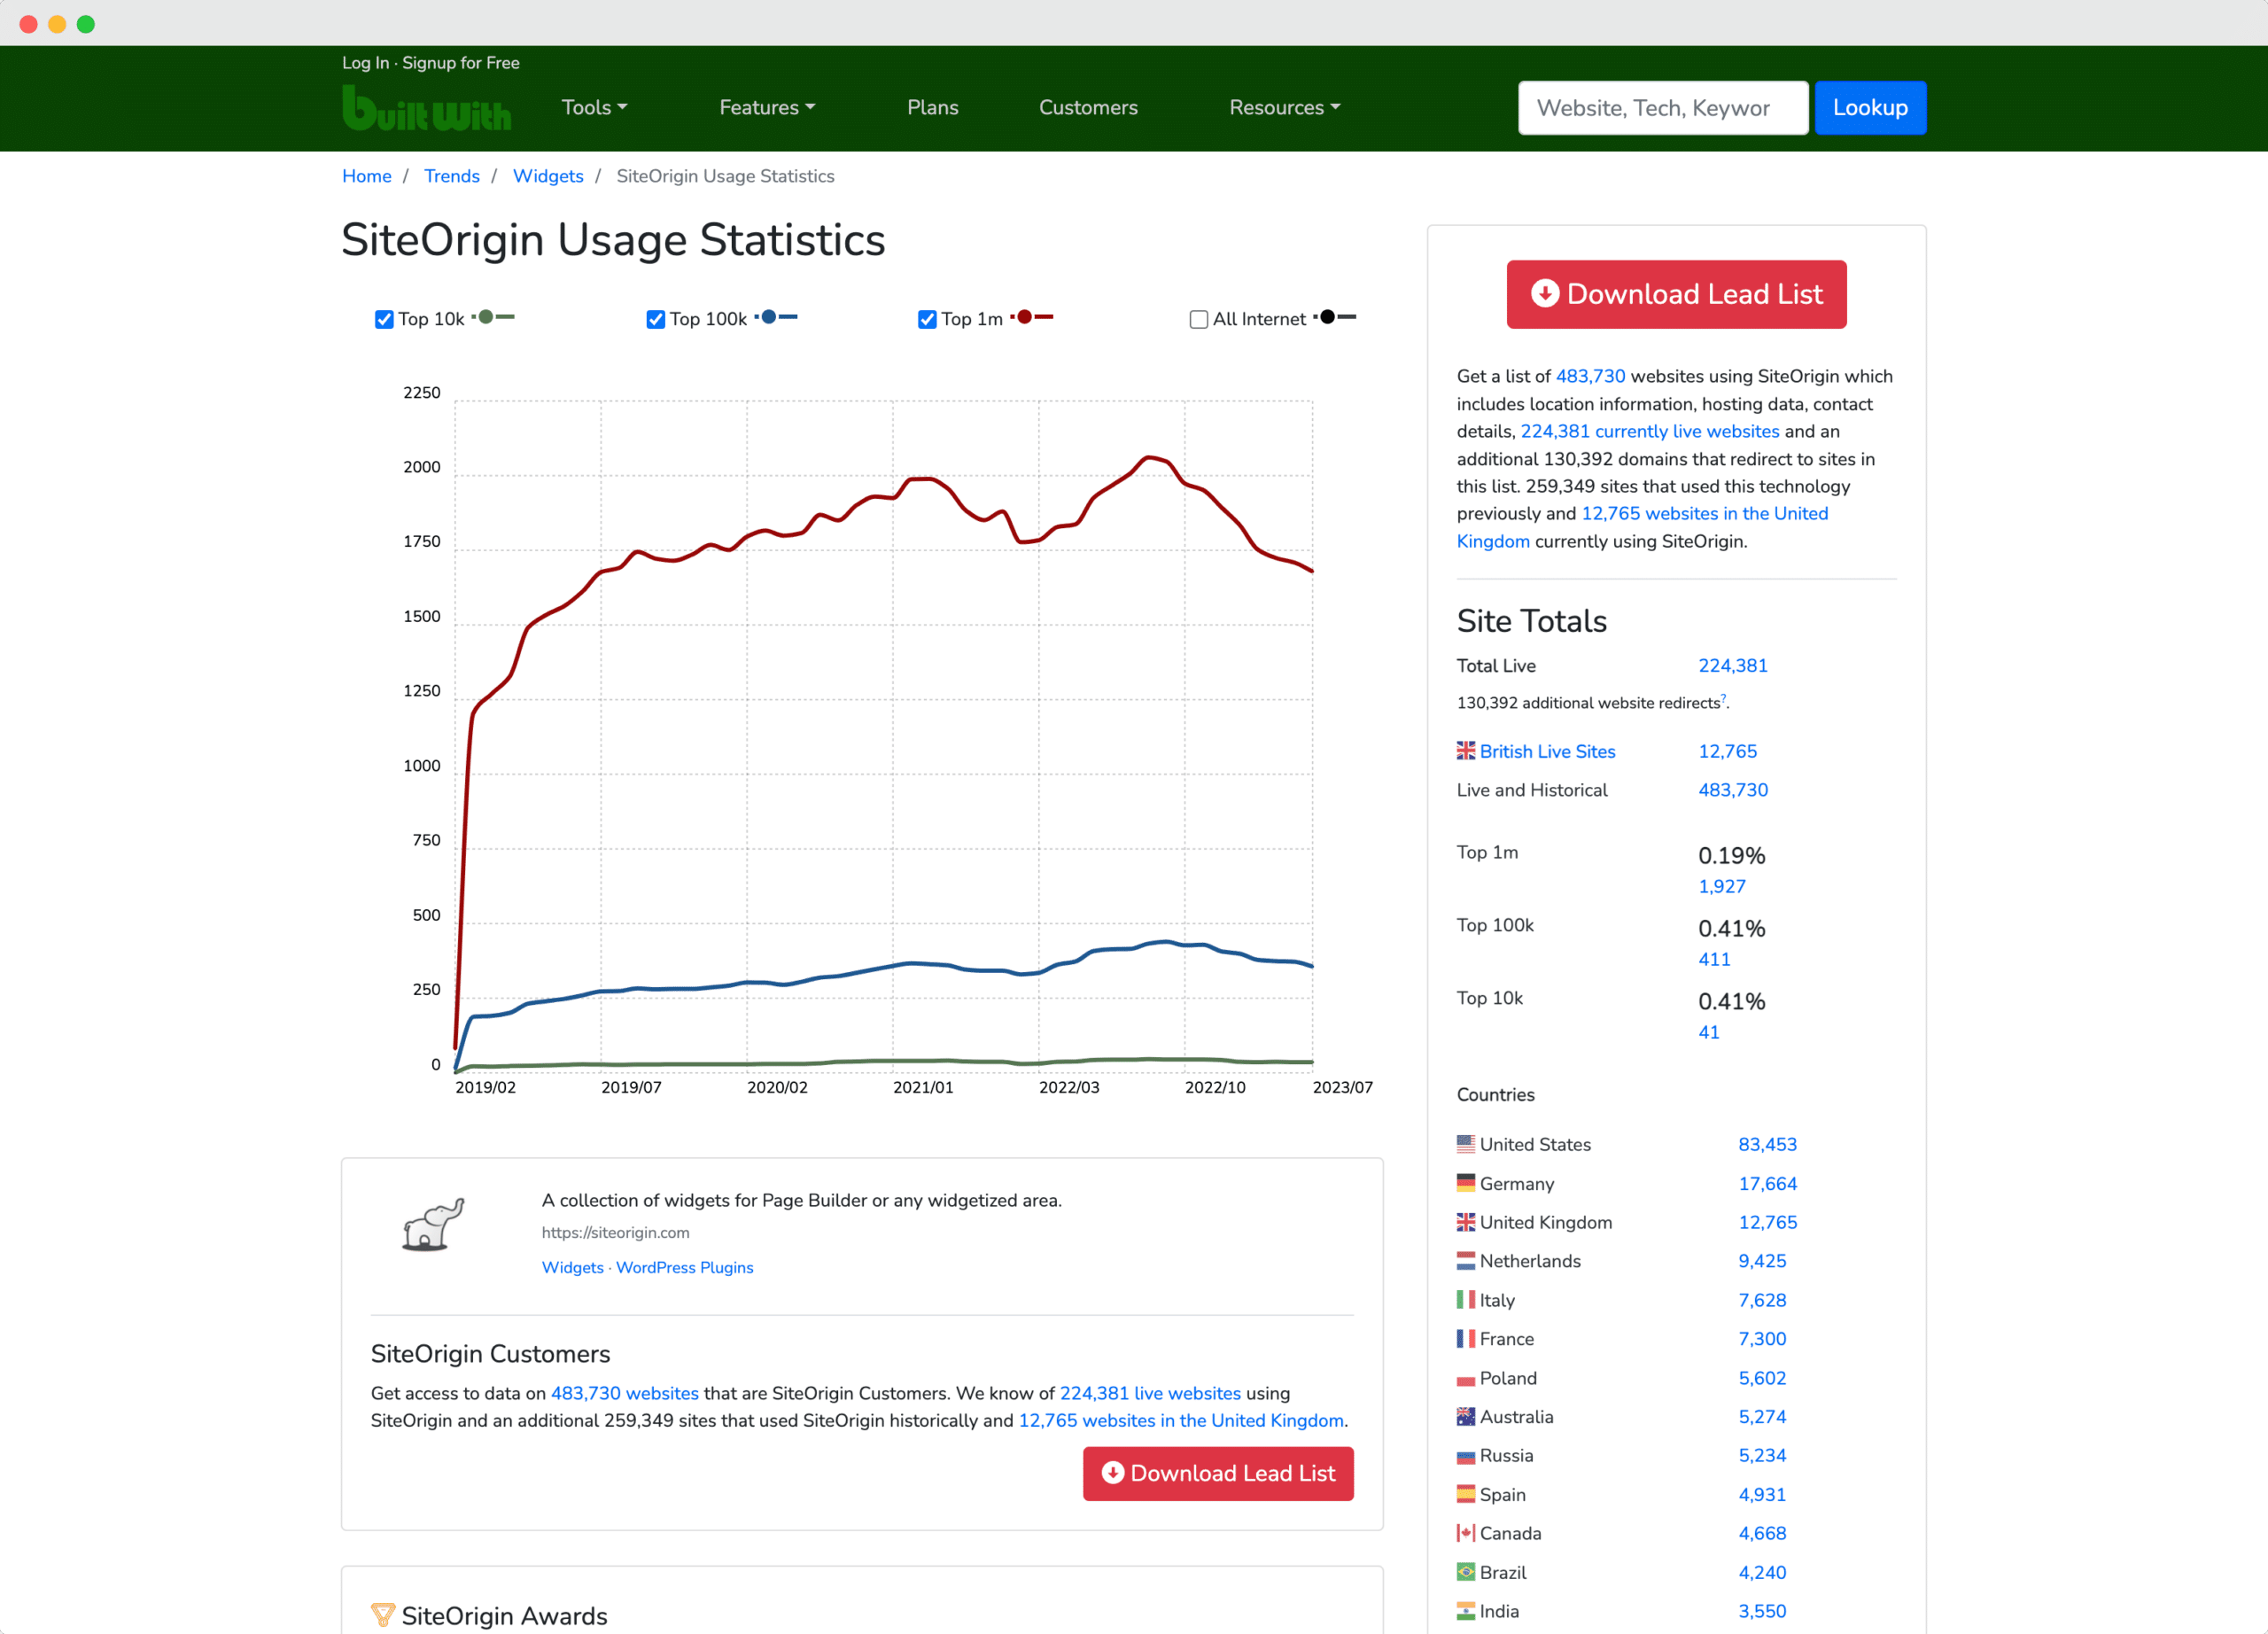2268x1634 pixels.
Task: Open Widgets link under siteorigin.com URL
Action: click(x=572, y=1267)
